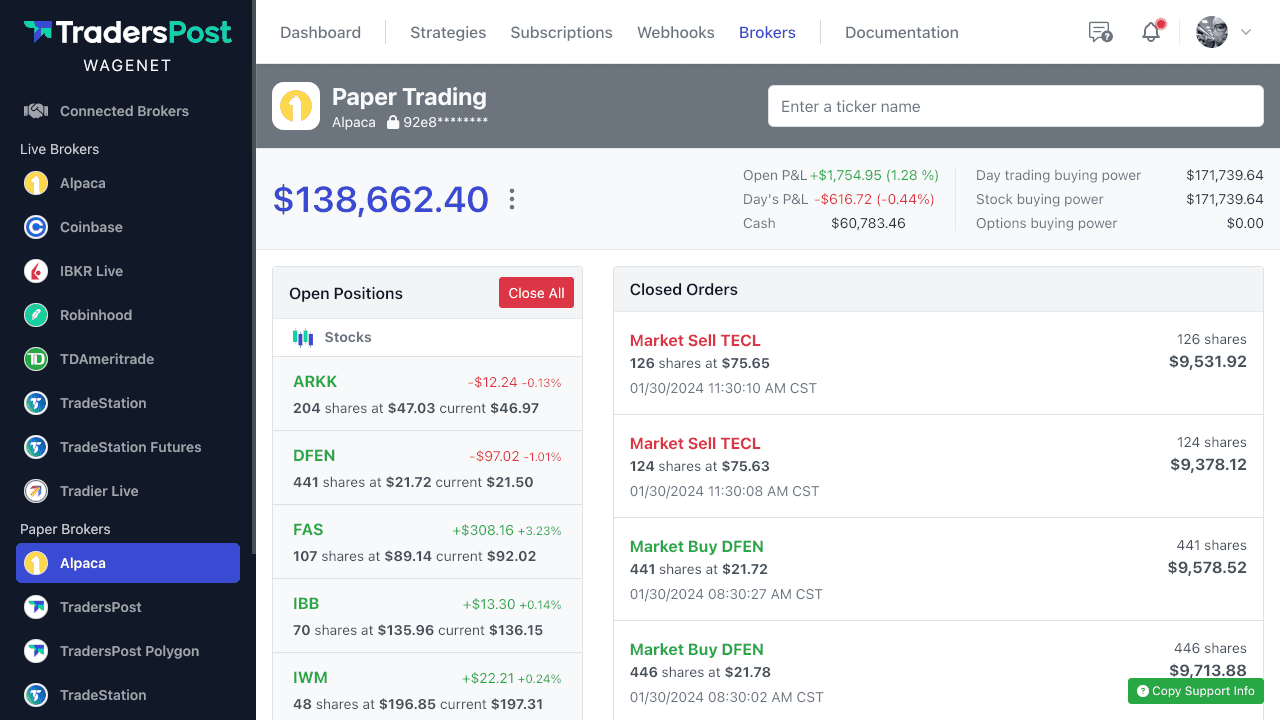
Task: Open the Robinhood live broker link
Action: pyautogui.click(x=128, y=315)
